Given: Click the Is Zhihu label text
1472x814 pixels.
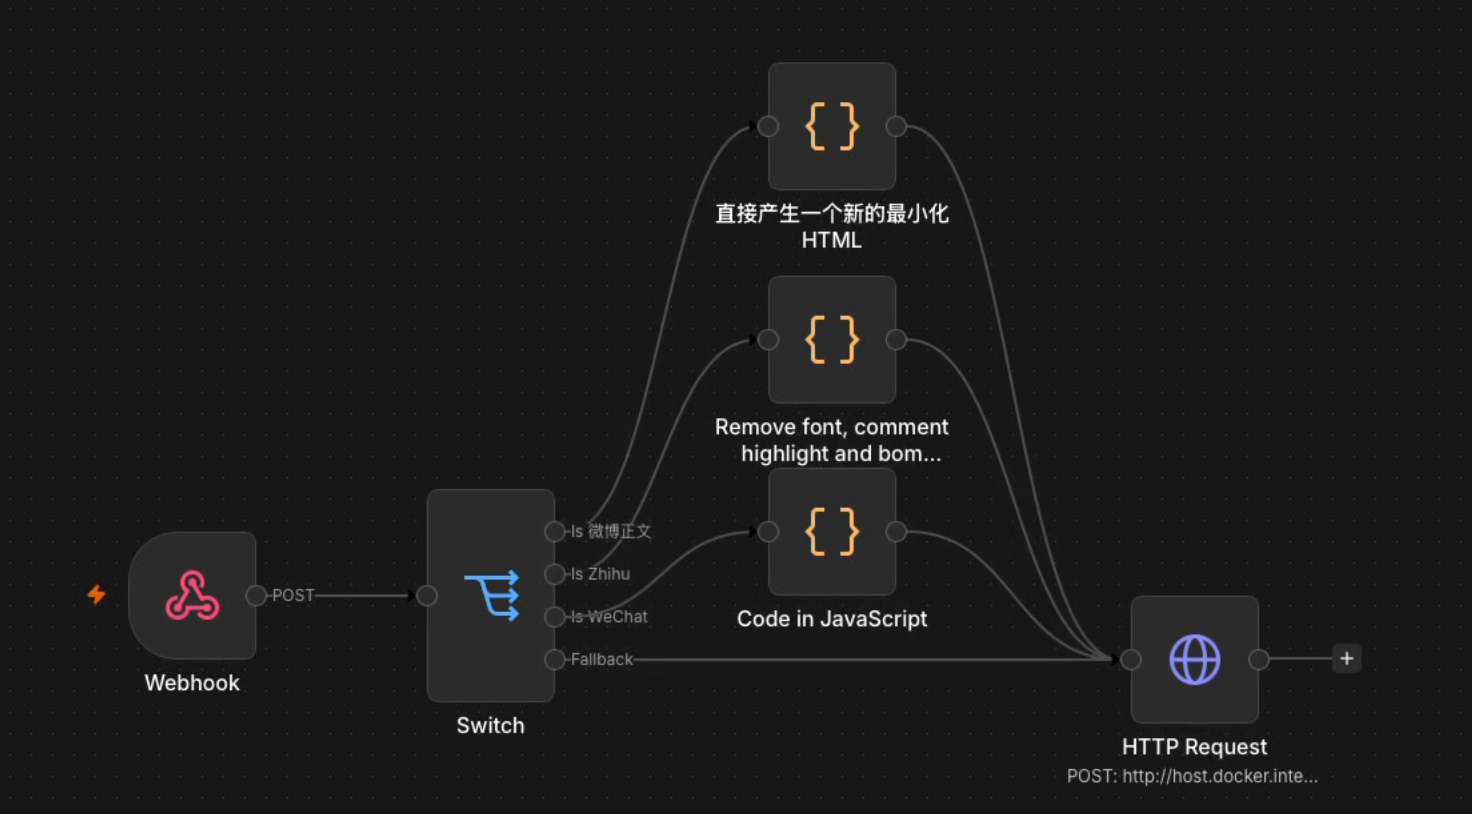Looking at the screenshot, I should (600, 574).
